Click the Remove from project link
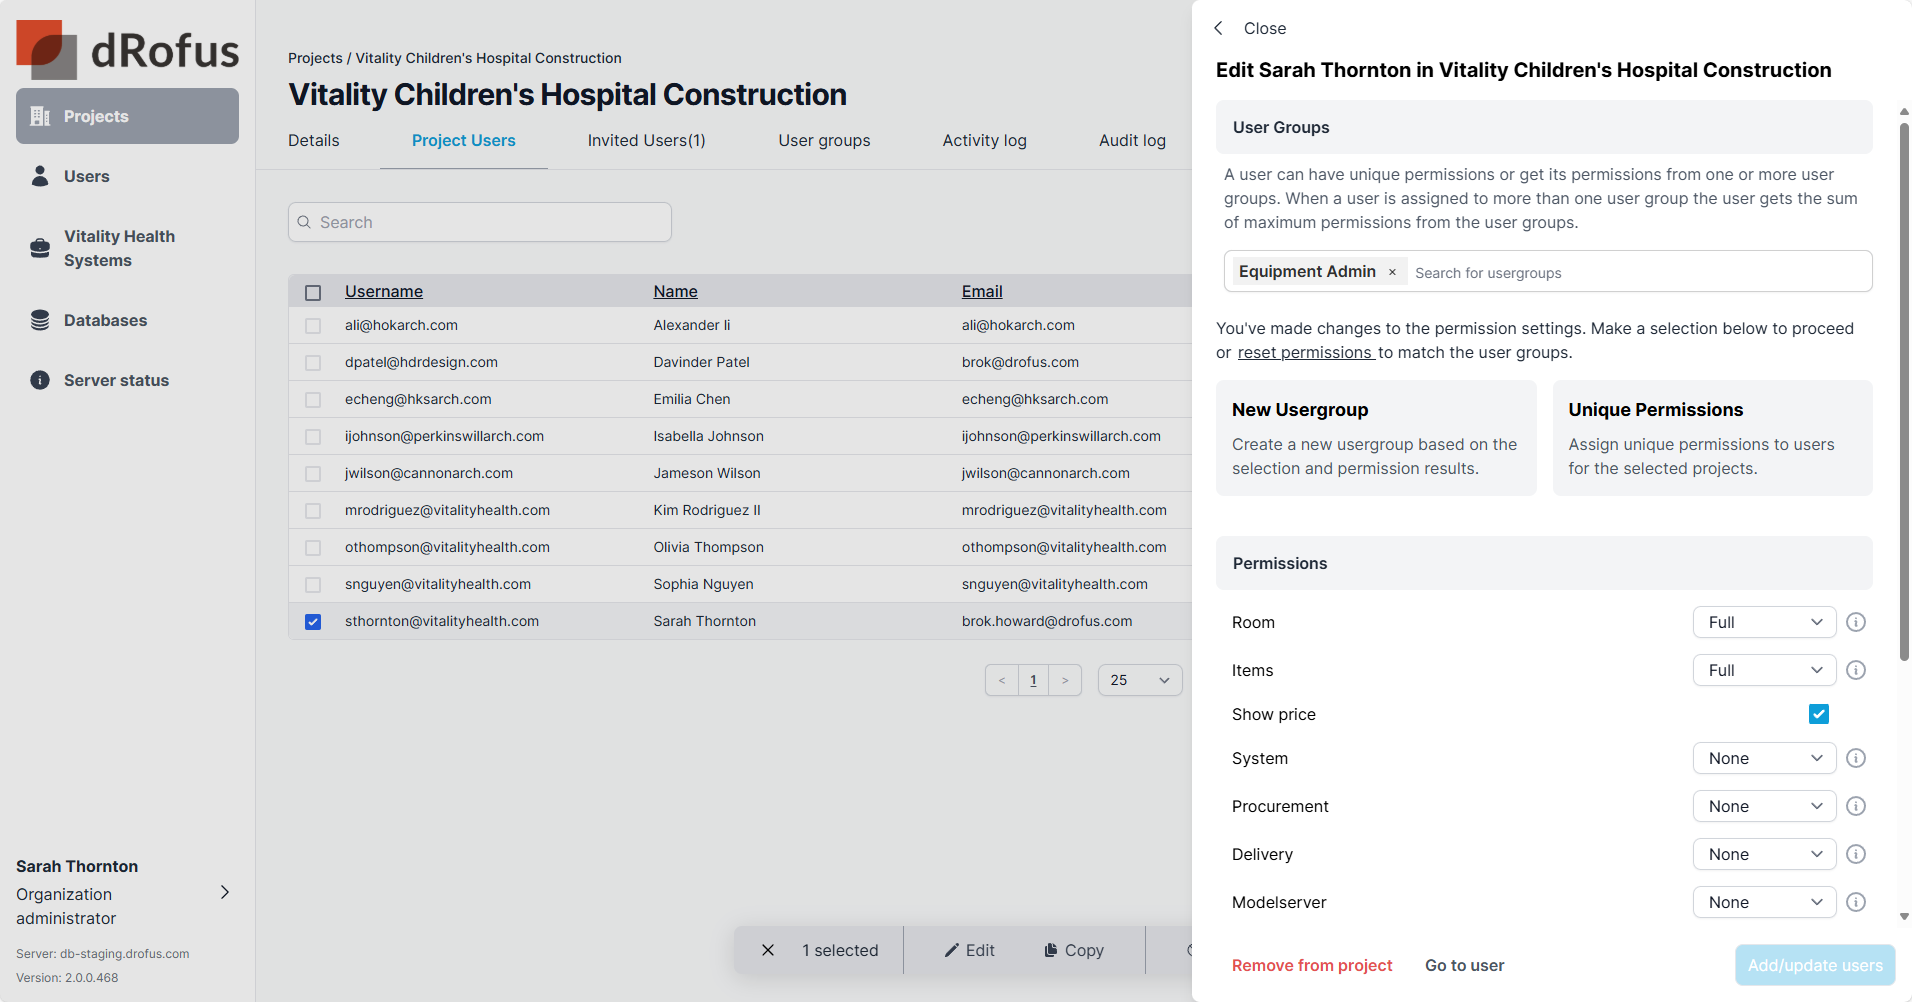Image resolution: width=1912 pixels, height=1002 pixels. tap(1312, 965)
